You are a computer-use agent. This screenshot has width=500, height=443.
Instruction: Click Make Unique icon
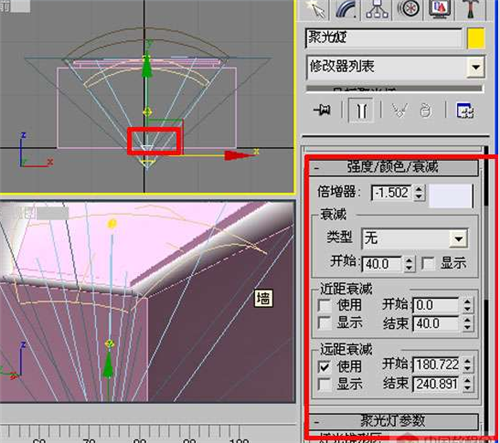pyautogui.click(x=399, y=110)
